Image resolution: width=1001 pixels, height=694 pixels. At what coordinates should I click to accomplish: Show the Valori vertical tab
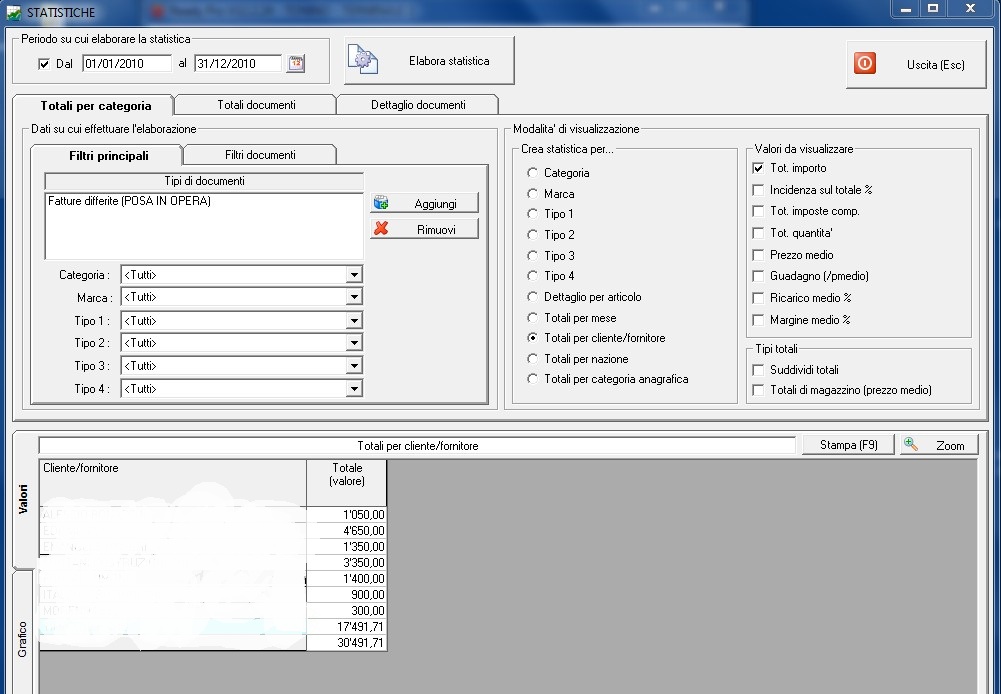[x=23, y=499]
